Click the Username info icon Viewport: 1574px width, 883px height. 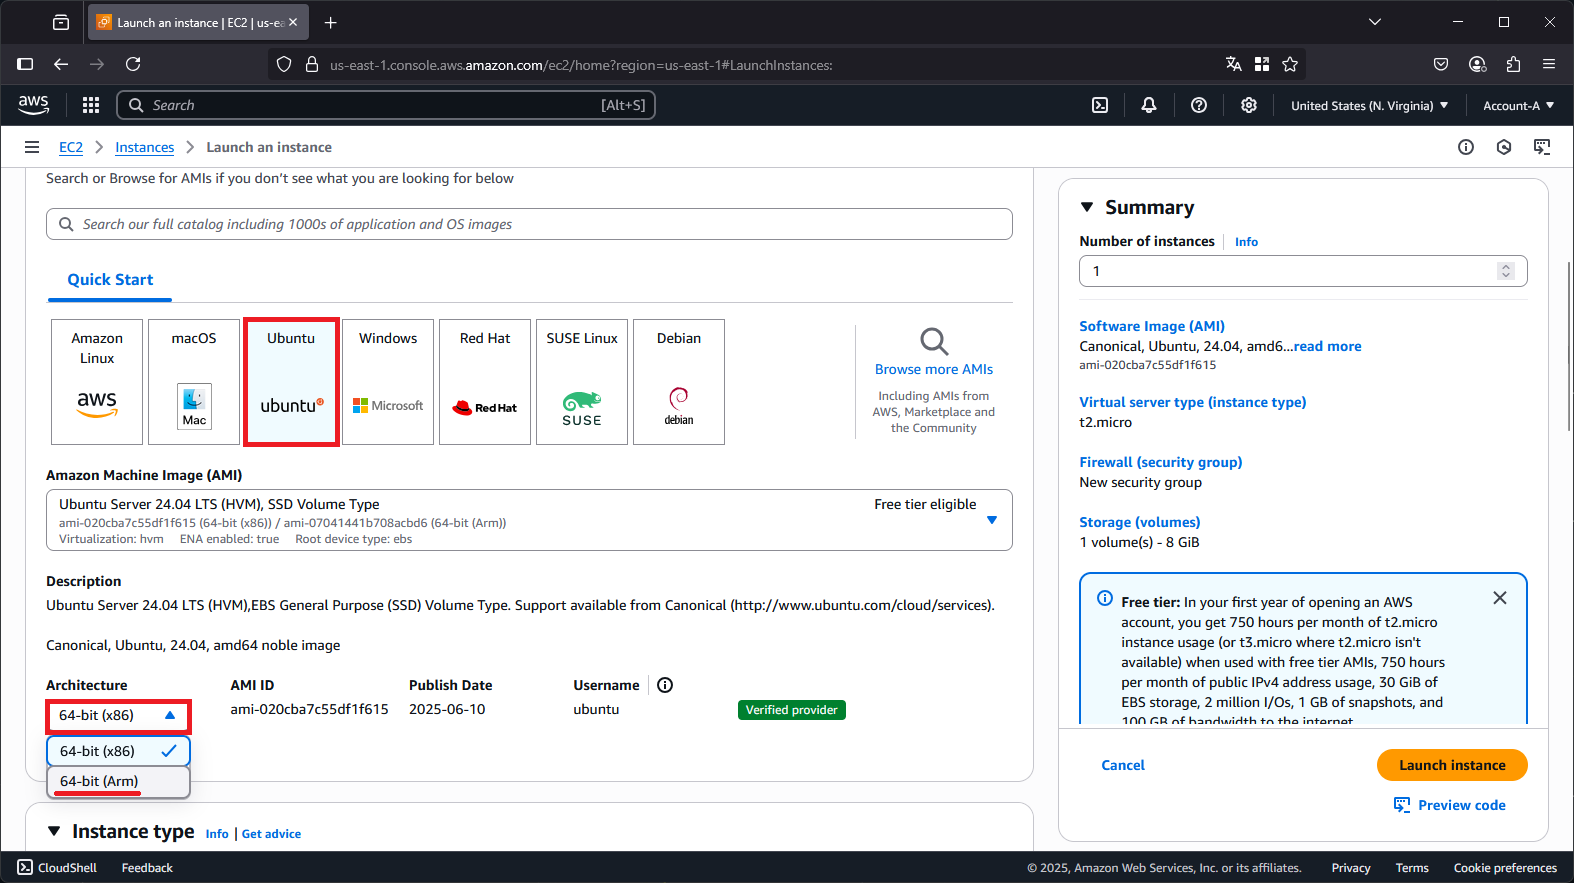(x=665, y=685)
